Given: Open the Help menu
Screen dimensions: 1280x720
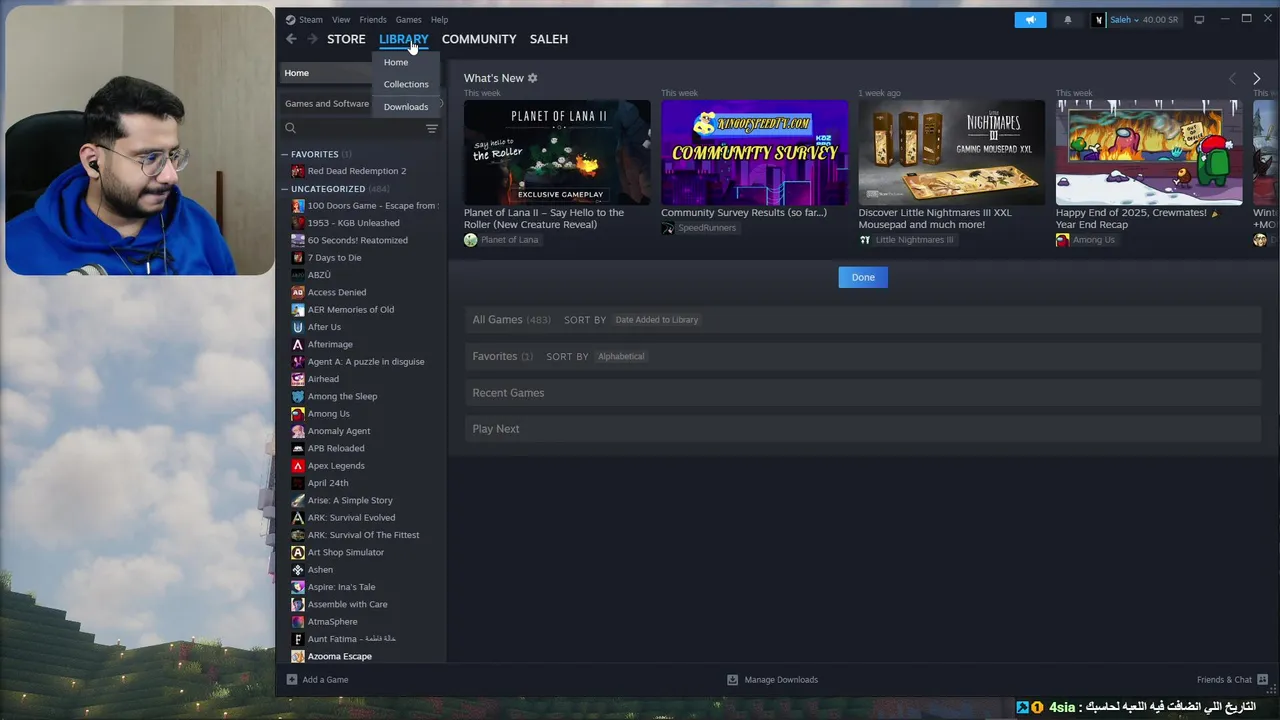Looking at the screenshot, I should 439,20.
